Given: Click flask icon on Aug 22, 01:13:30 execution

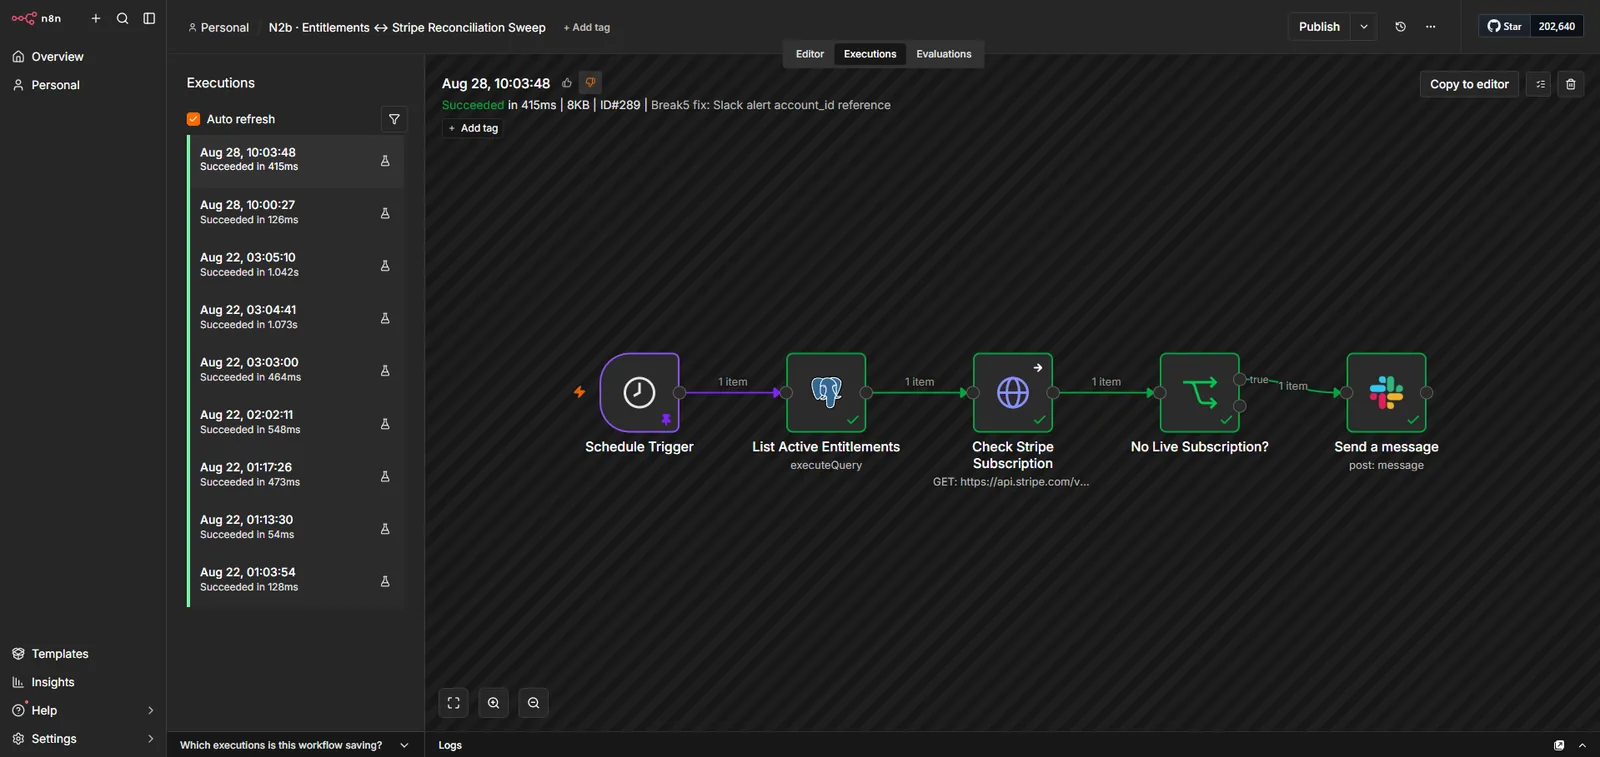Looking at the screenshot, I should (385, 529).
